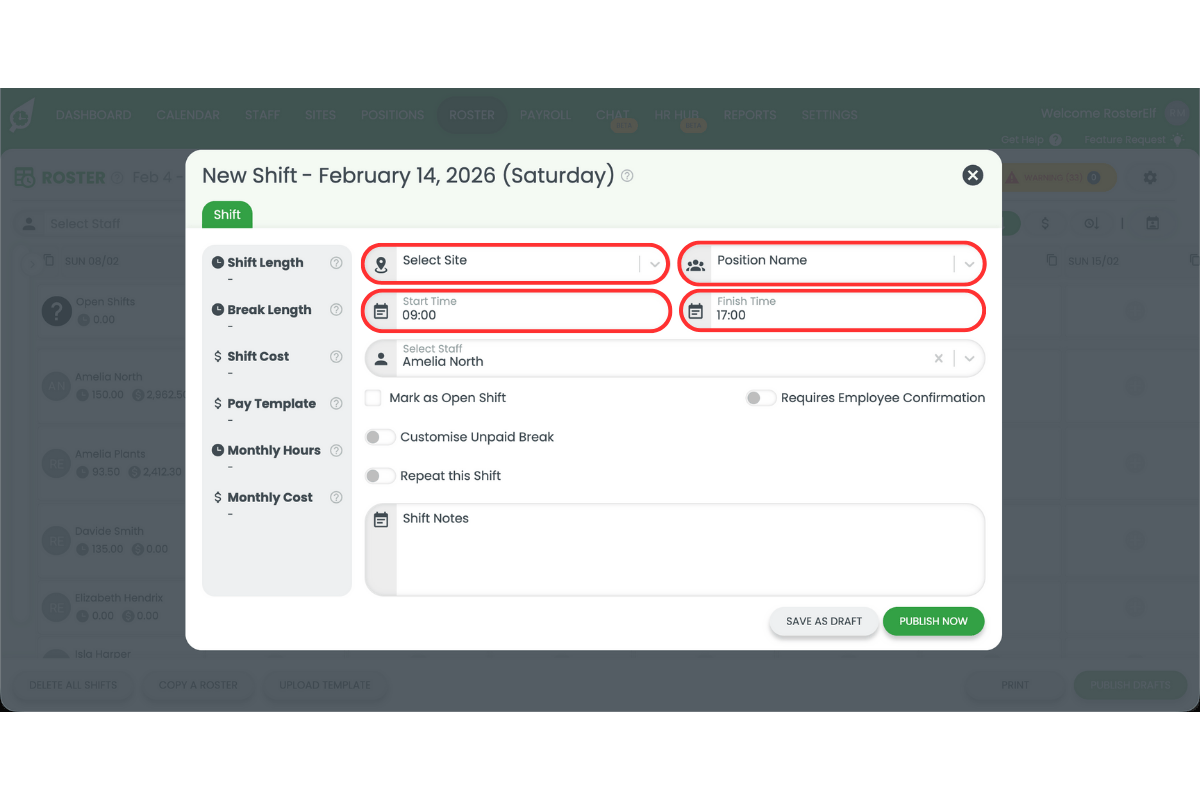Click the help icon beside the New Shift title
The width and height of the screenshot is (1200, 800).
627,176
